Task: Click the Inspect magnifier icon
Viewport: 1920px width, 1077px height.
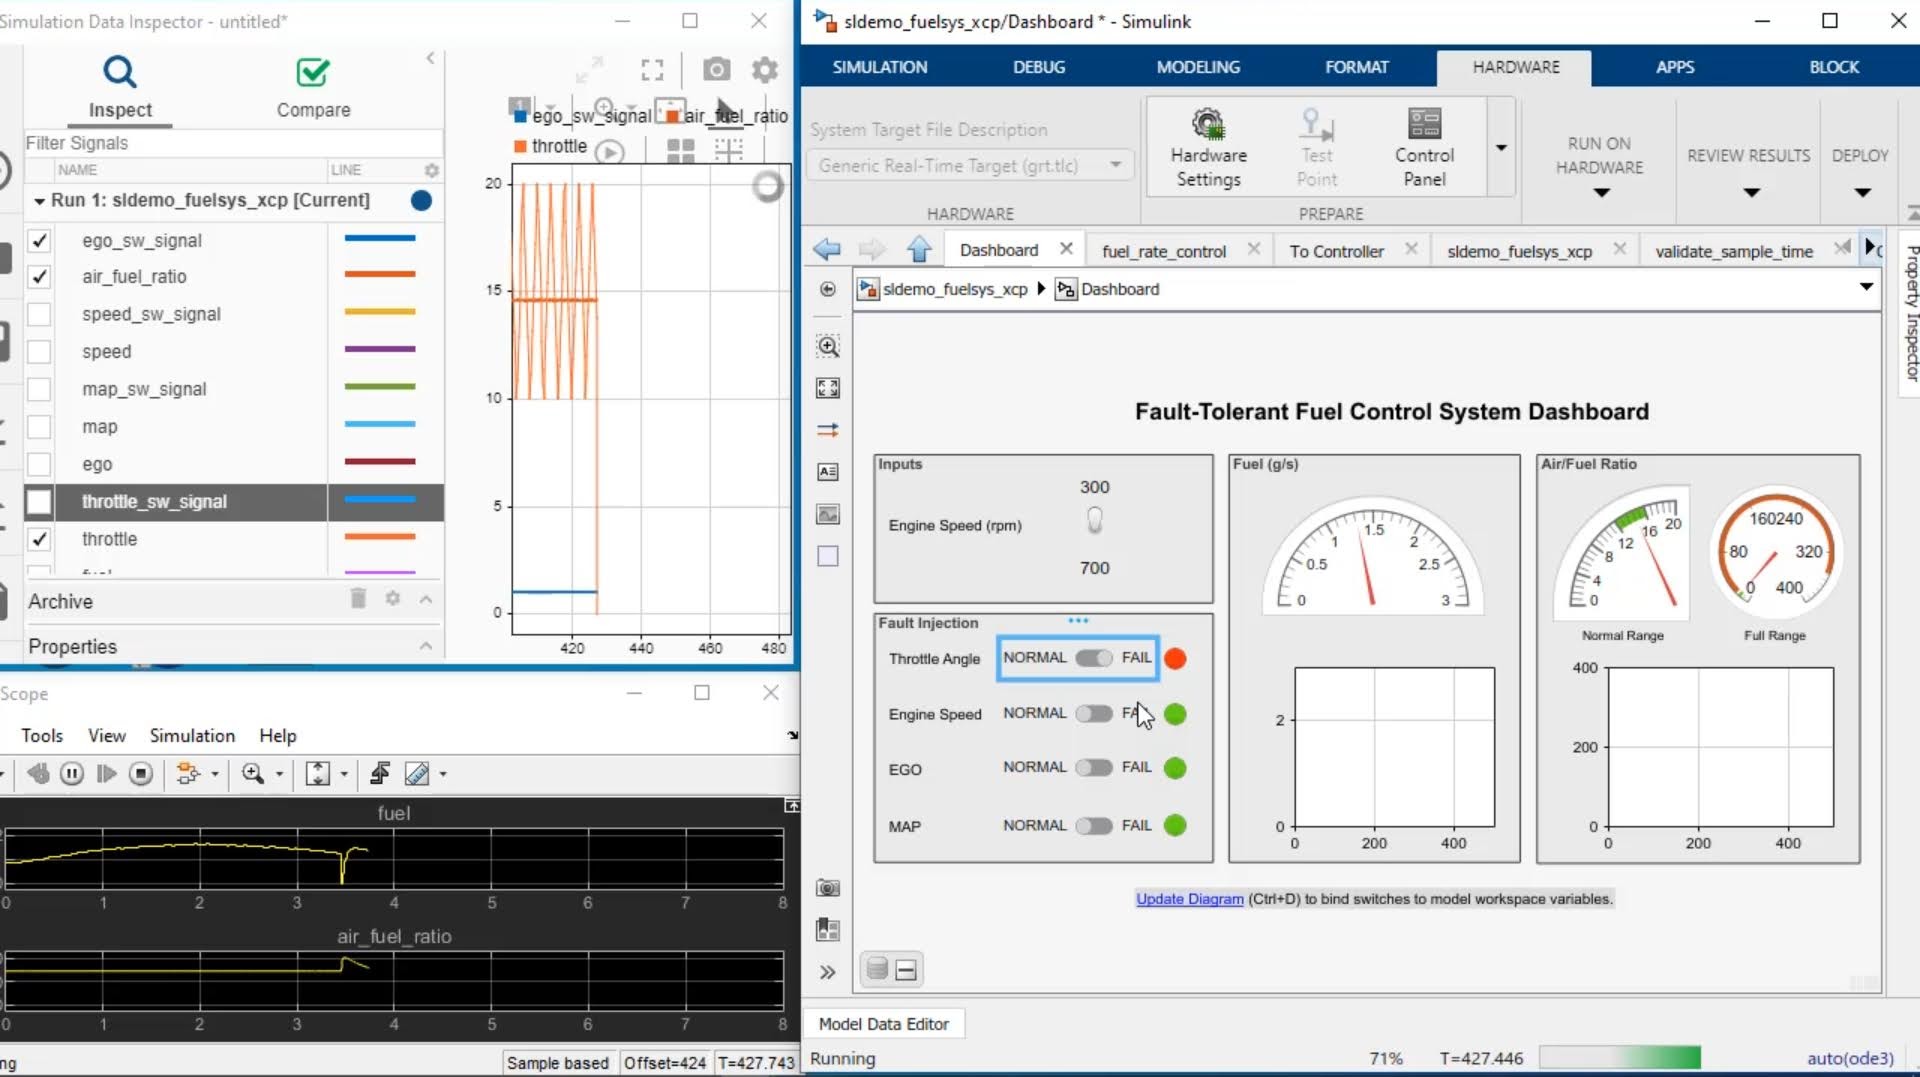Action: pos(119,73)
